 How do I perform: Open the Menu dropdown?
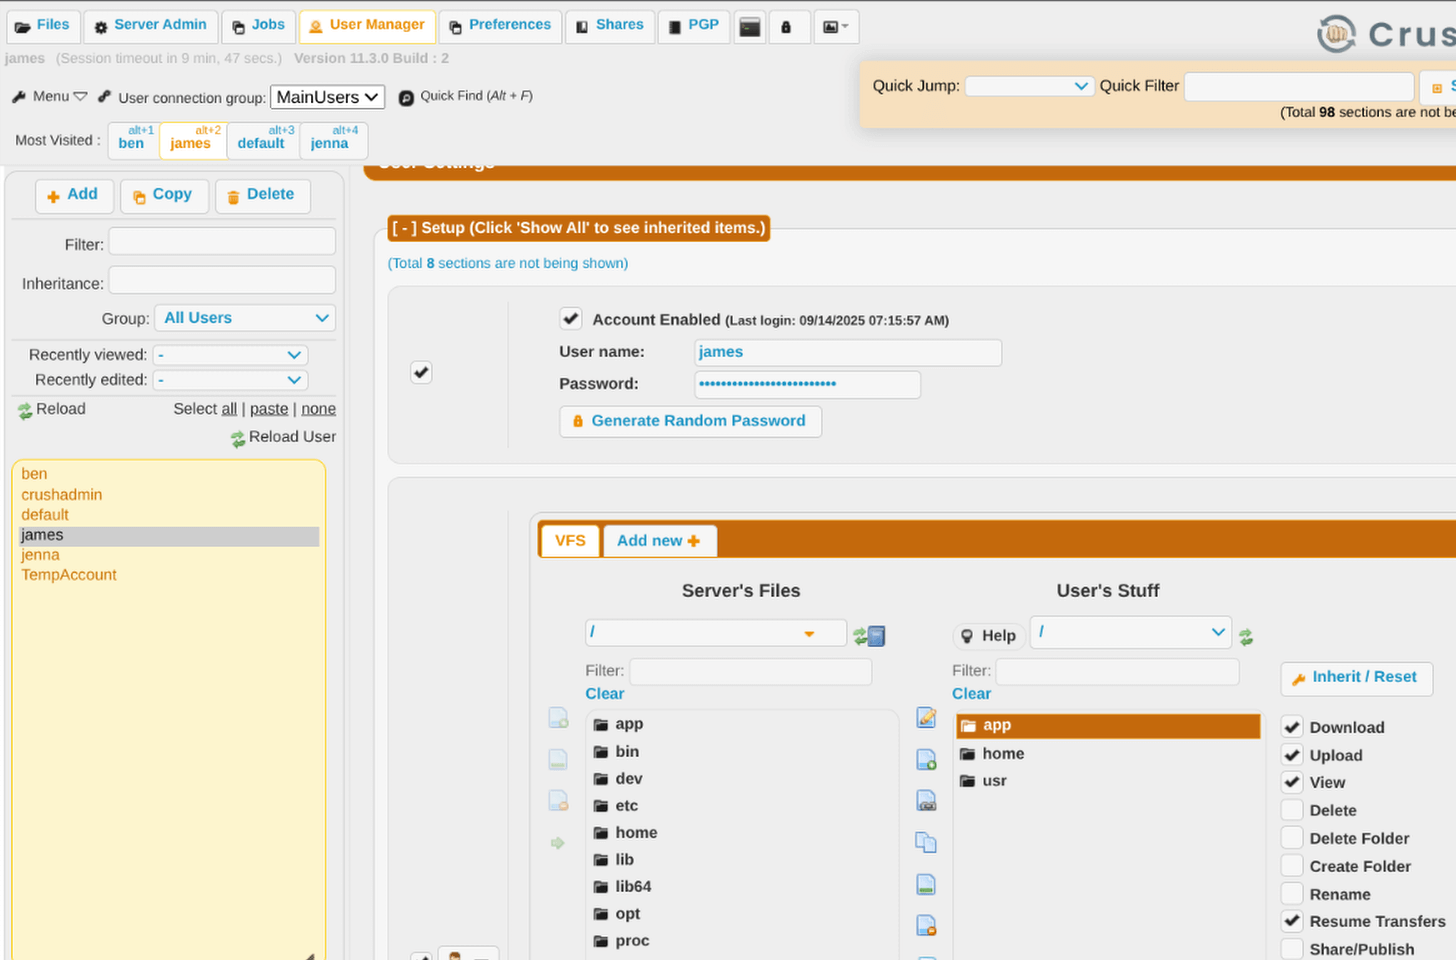point(50,96)
